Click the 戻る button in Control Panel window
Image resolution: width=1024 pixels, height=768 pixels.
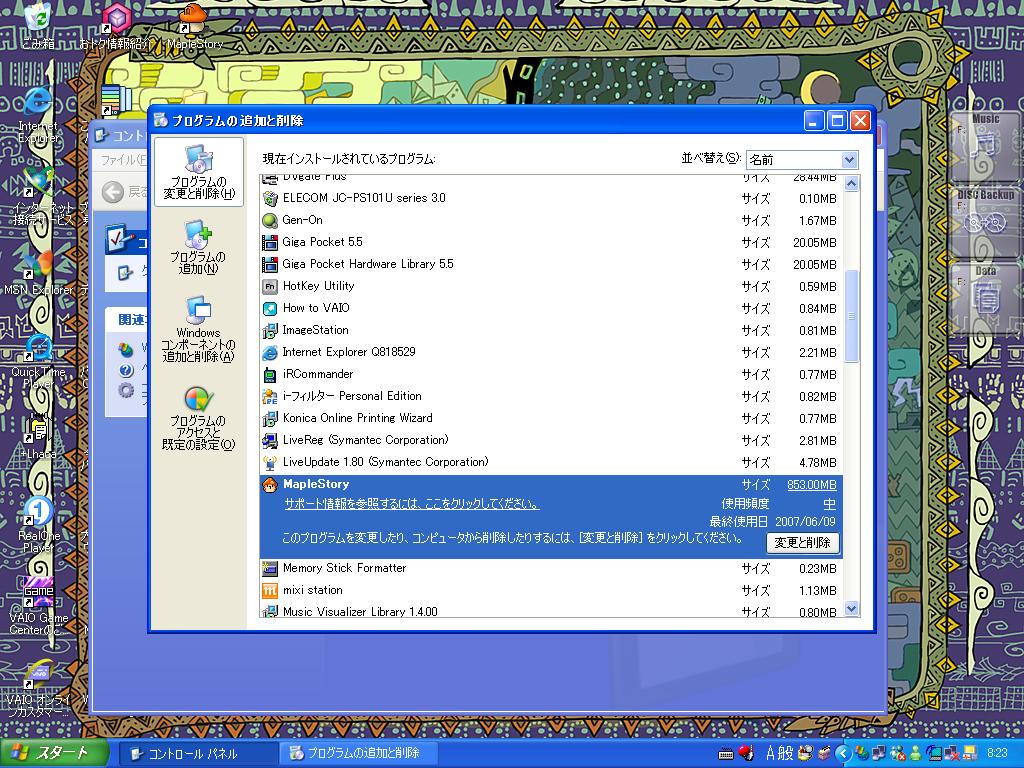(125, 192)
